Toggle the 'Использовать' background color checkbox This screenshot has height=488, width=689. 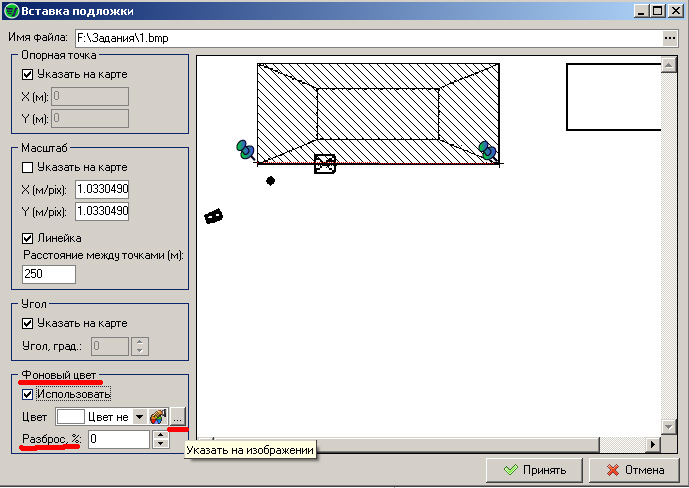(28, 395)
